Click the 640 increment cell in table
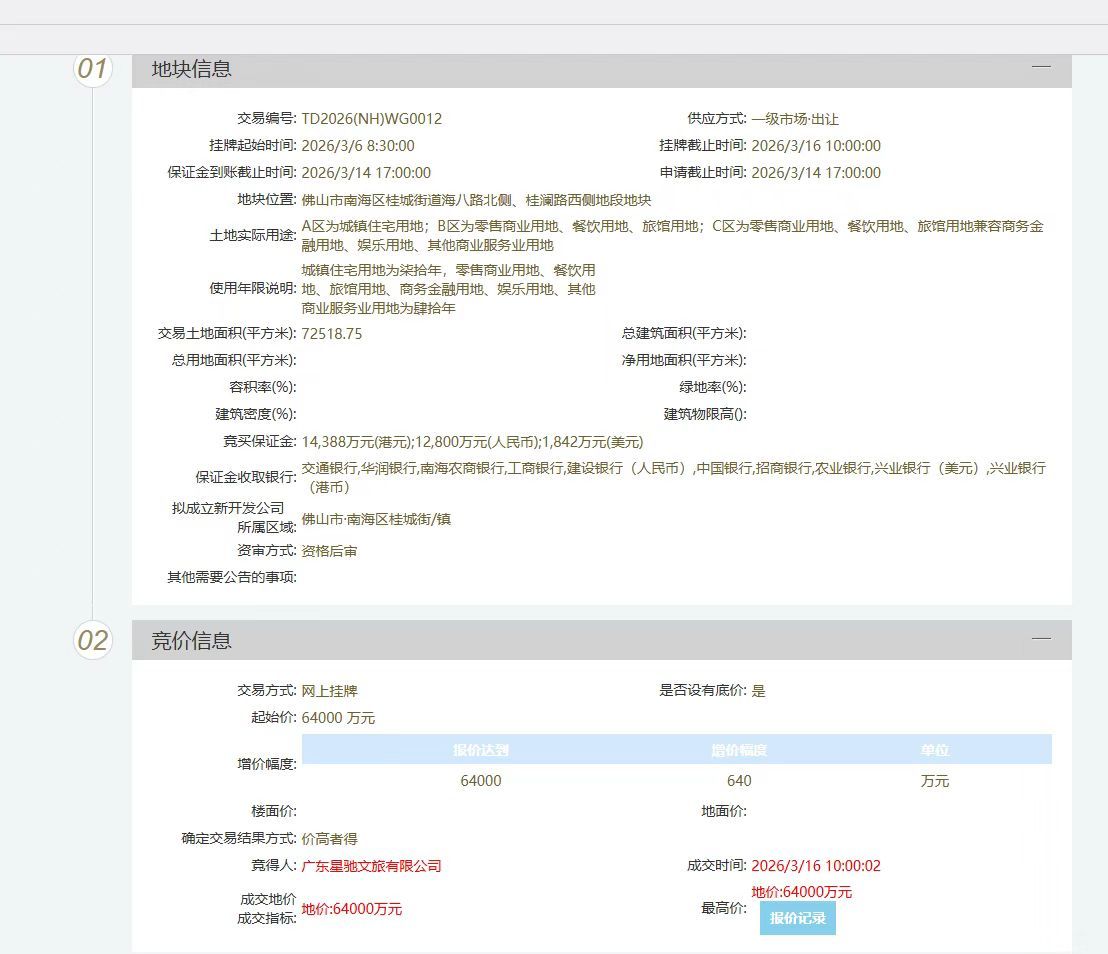 739,781
